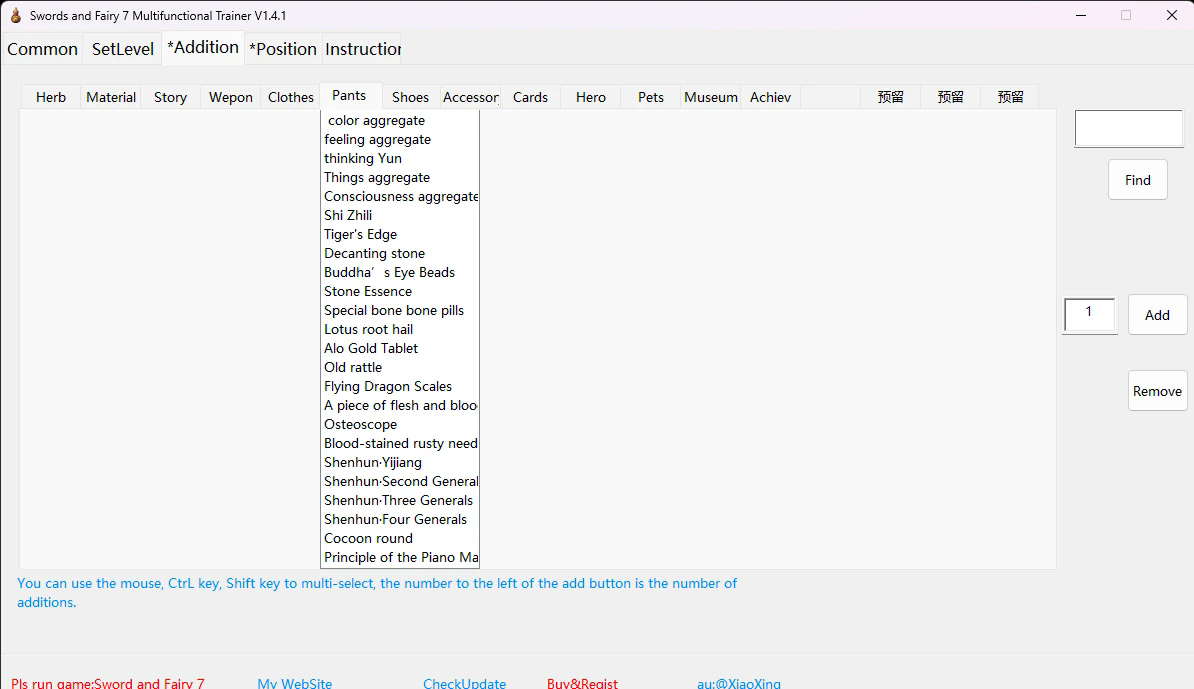
Task: Minimize the trainer window
Action: click(x=1081, y=15)
